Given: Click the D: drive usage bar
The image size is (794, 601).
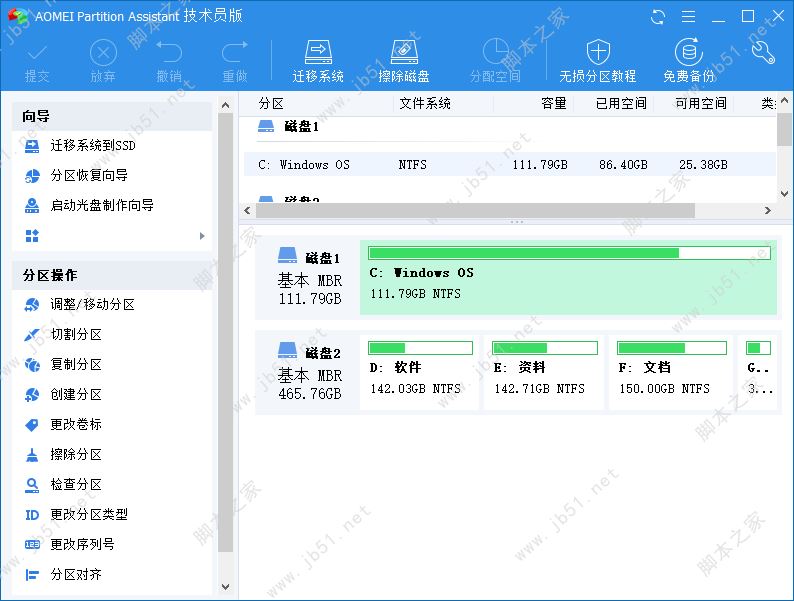Looking at the screenshot, I should tap(420, 348).
